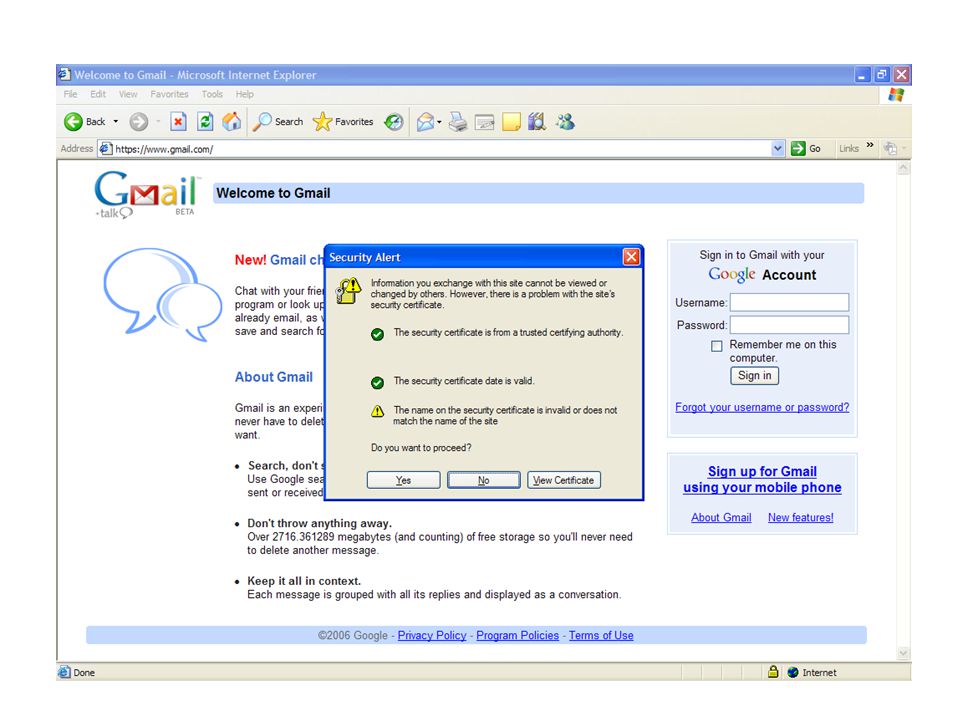Open the About Gmail link in sidebar
The image size is (960, 720).
pos(721,517)
